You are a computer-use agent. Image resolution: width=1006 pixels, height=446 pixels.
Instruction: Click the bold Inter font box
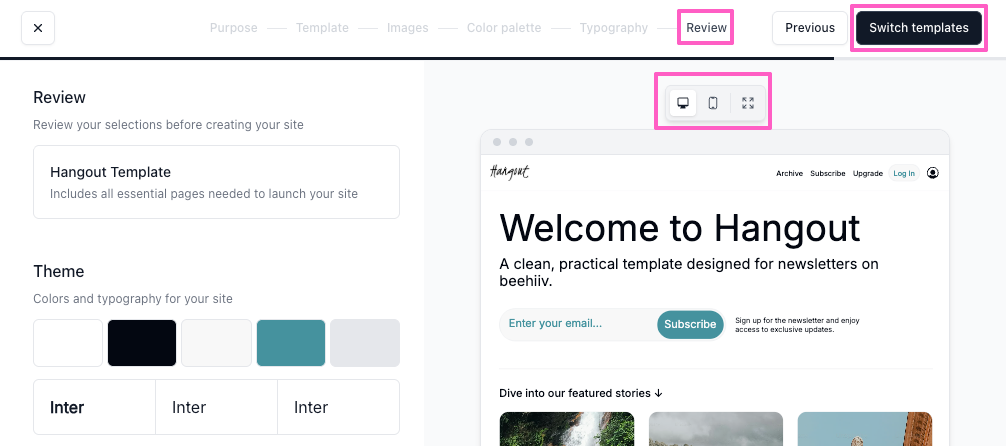pyautogui.click(x=94, y=407)
